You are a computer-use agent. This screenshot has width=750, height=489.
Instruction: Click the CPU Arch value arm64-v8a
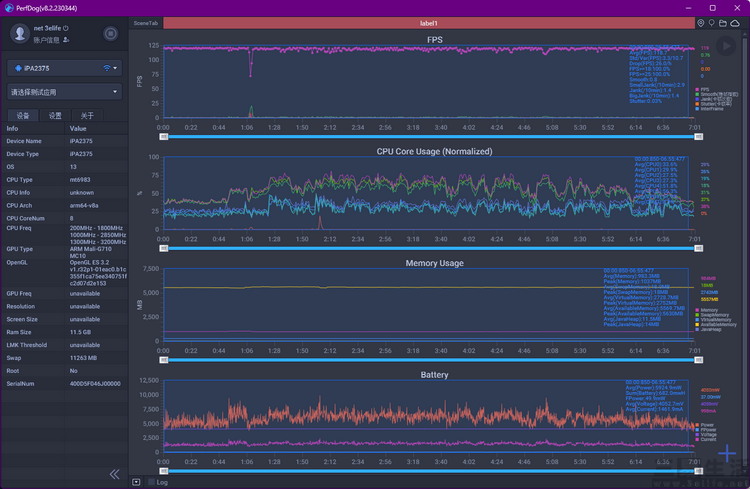[x=84, y=206]
